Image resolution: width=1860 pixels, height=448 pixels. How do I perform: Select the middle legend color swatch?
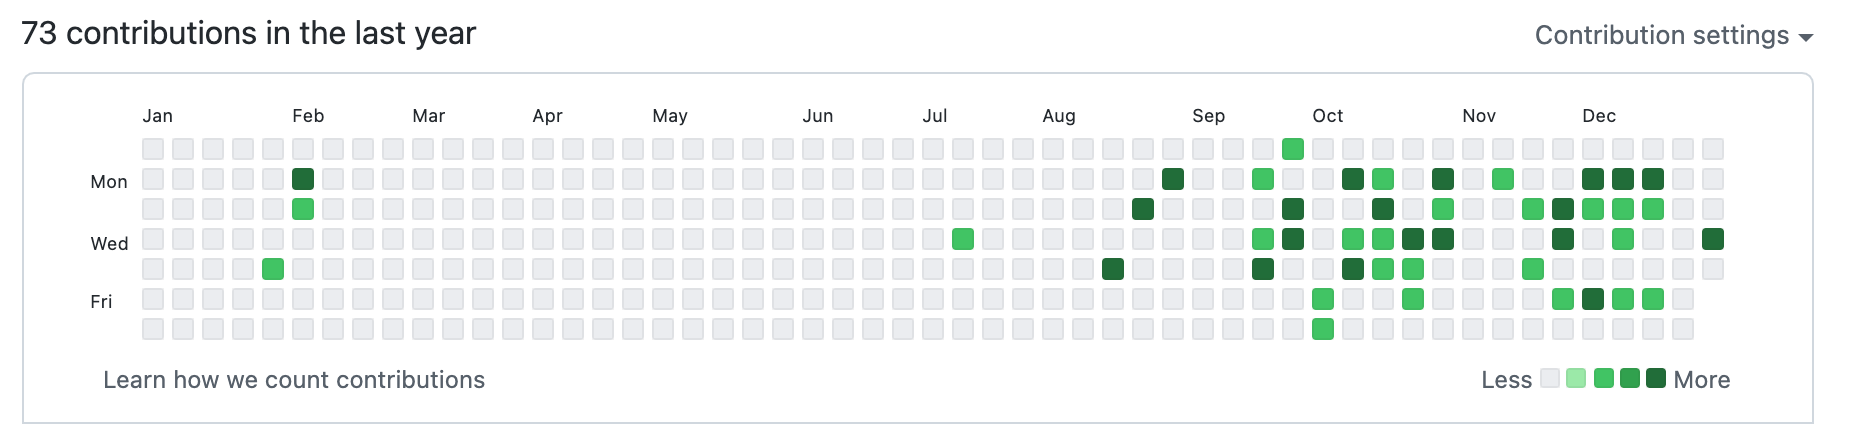[x=1604, y=379]
